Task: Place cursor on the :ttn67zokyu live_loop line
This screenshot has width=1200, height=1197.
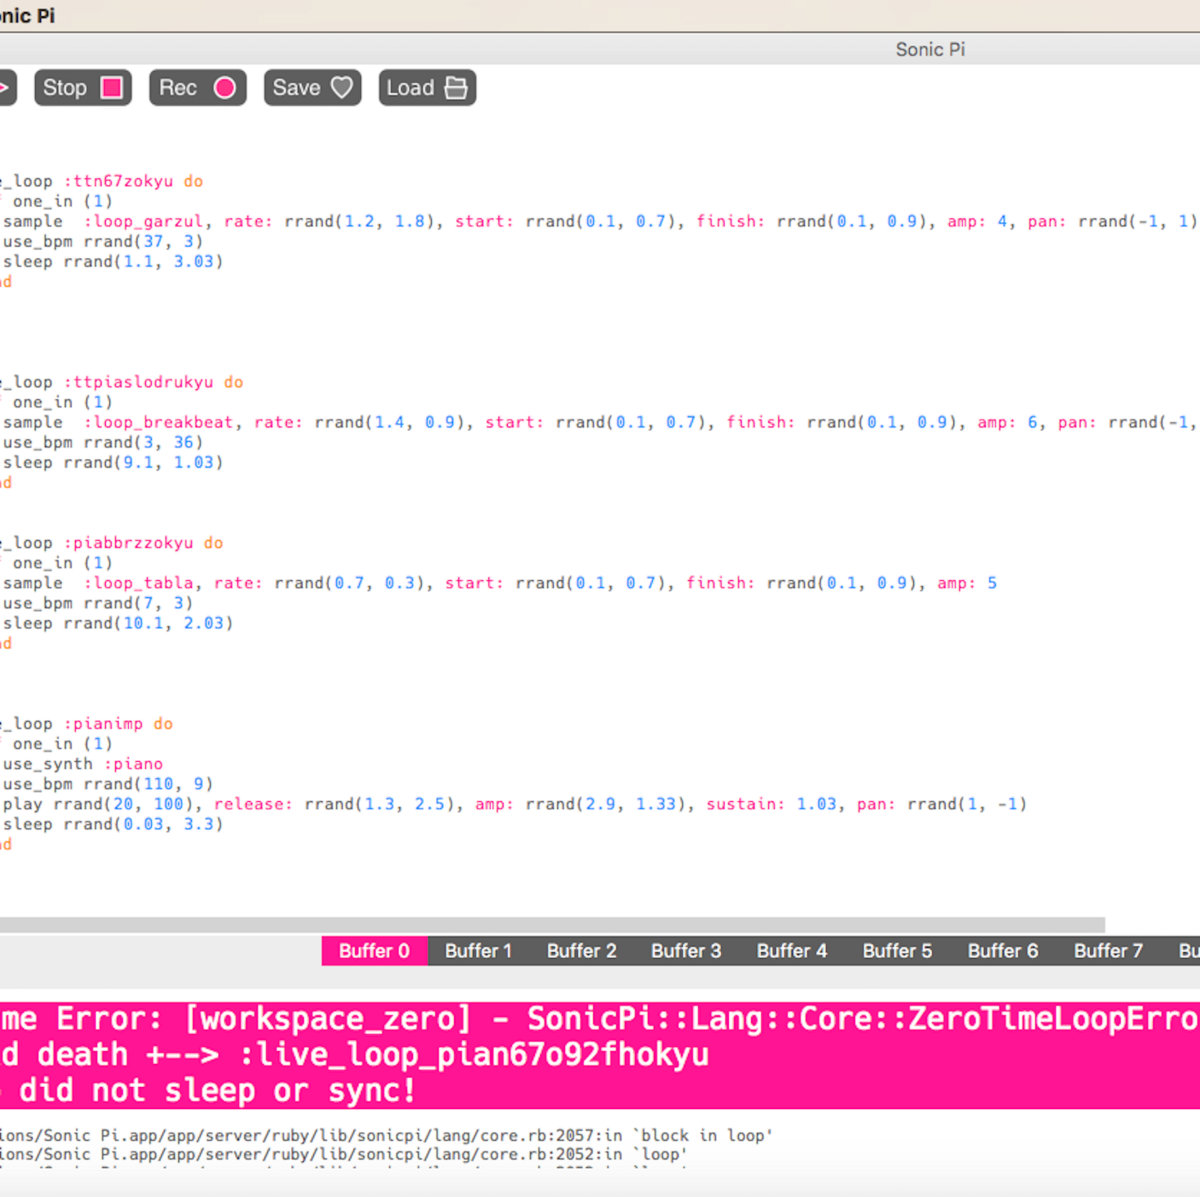Action: click(122, 181)
